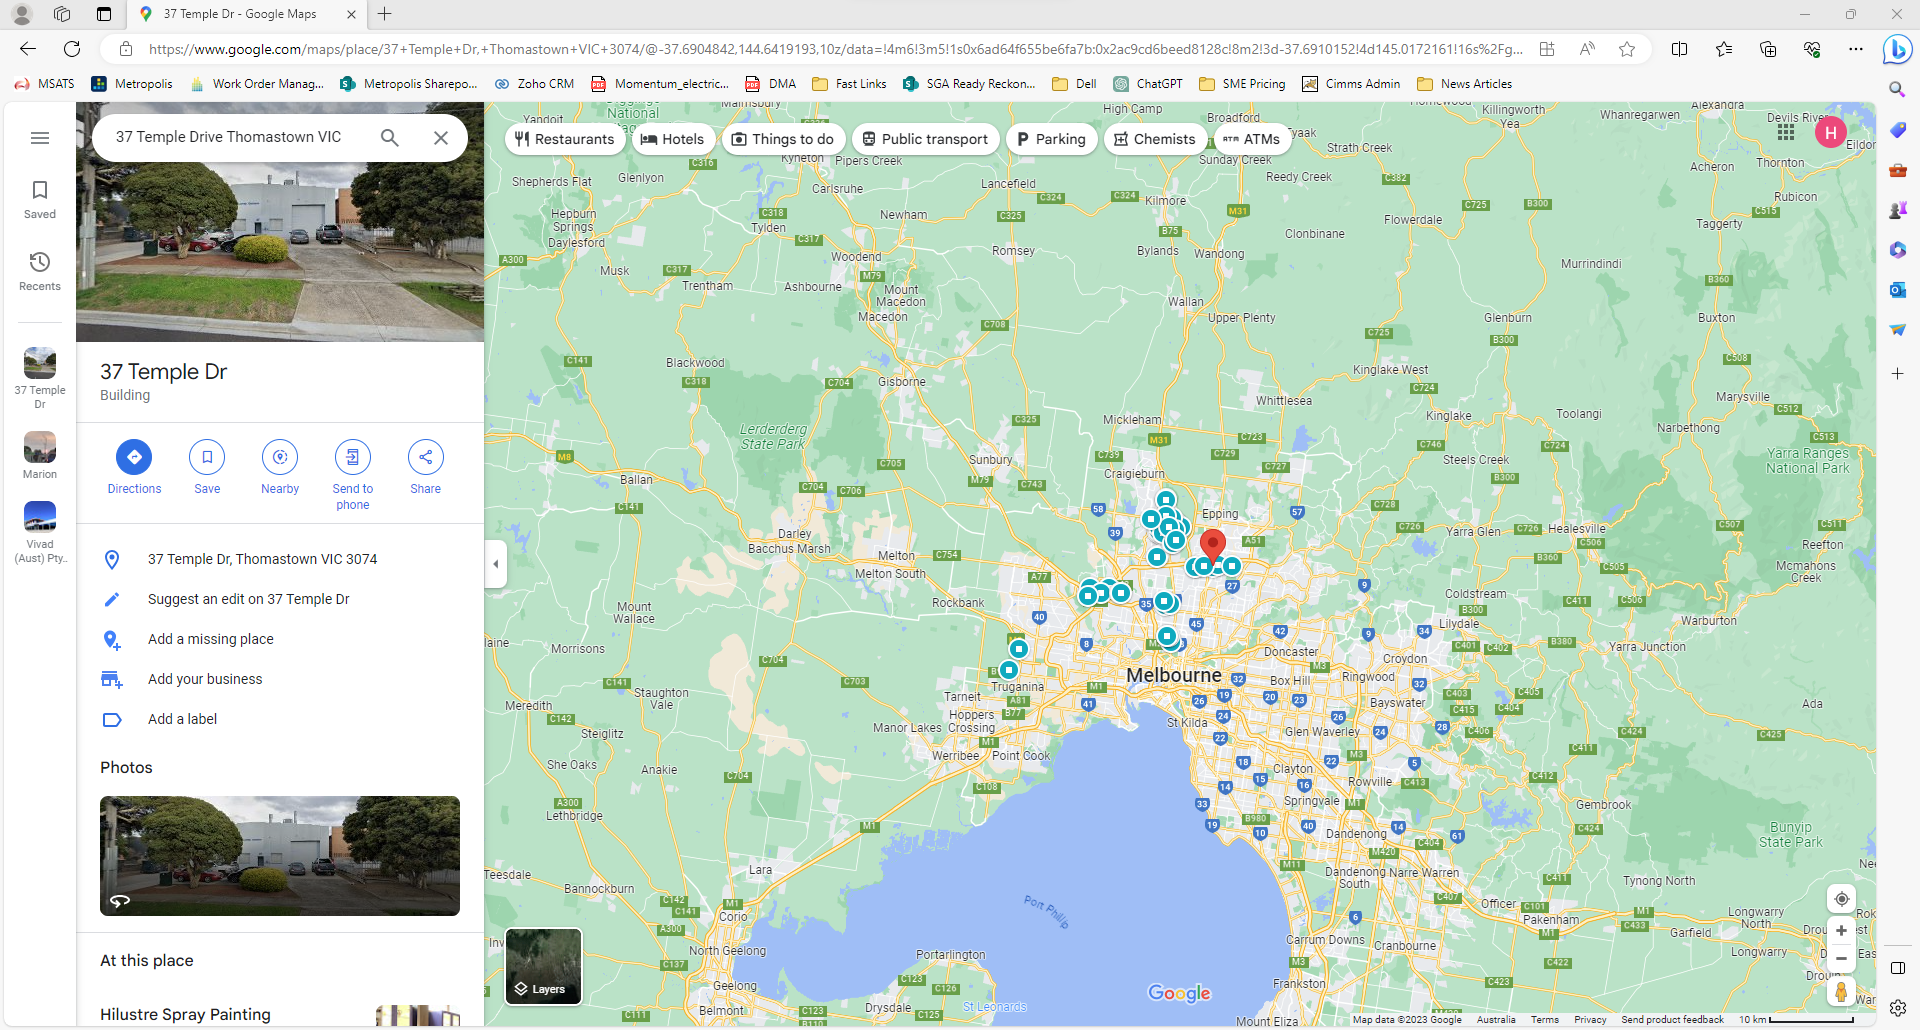Click the browser address bar URL
Screen dimensions: 1920x1030
835,49
